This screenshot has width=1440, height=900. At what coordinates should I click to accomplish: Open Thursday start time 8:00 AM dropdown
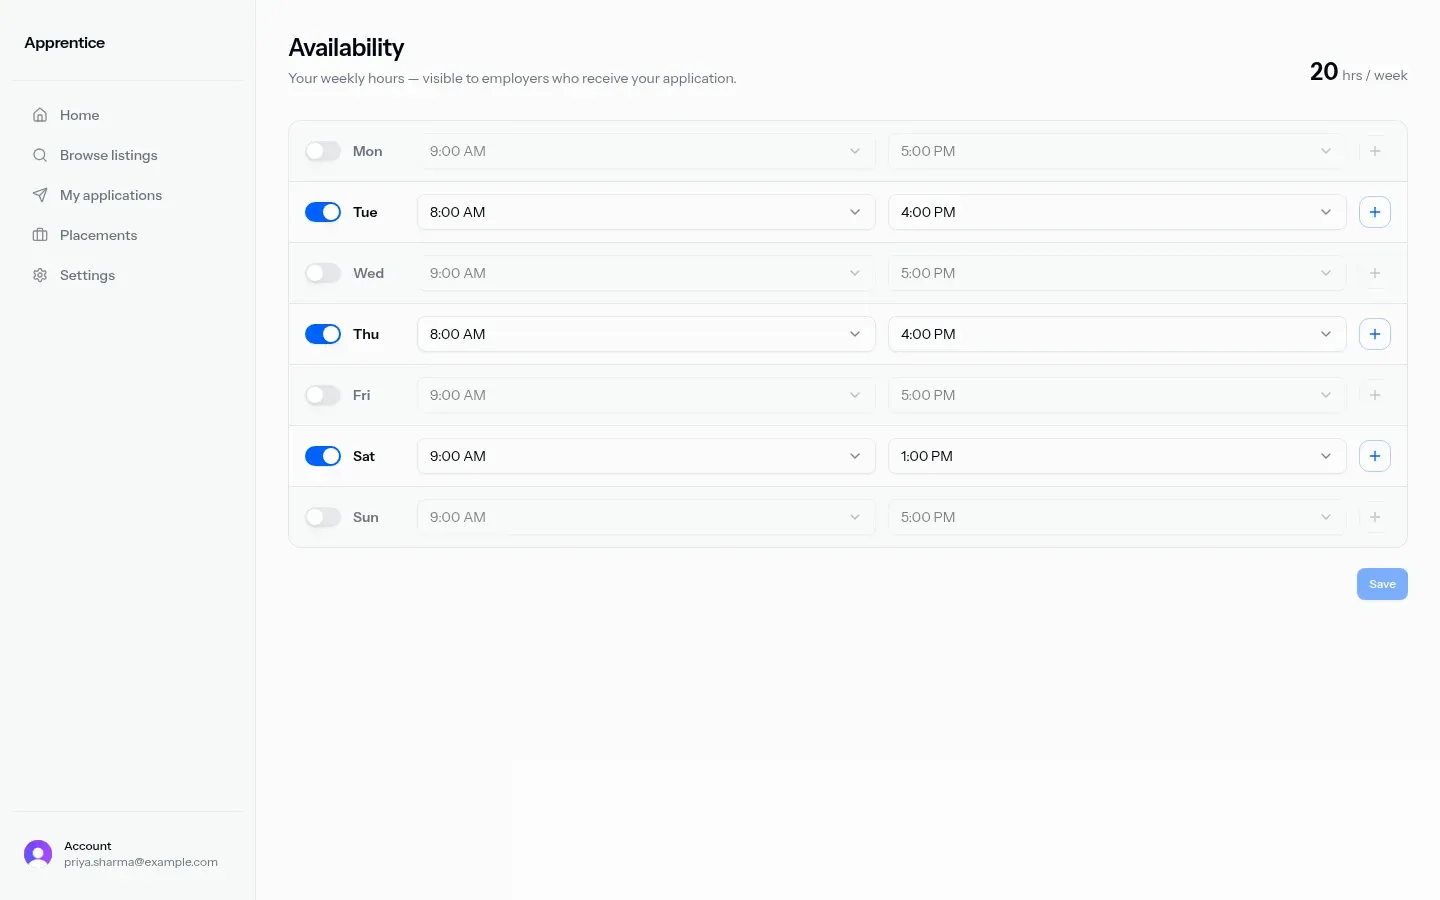646,334
